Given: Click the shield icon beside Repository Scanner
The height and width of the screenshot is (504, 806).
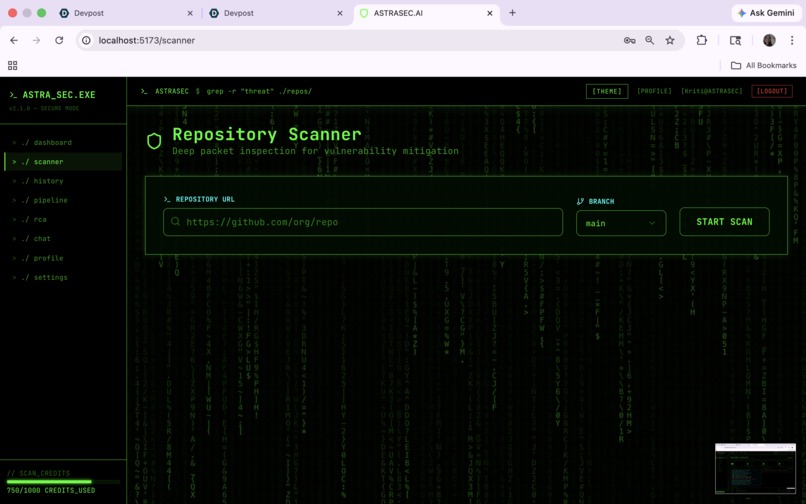Looking at the screenshot, I should coord(154,141).
